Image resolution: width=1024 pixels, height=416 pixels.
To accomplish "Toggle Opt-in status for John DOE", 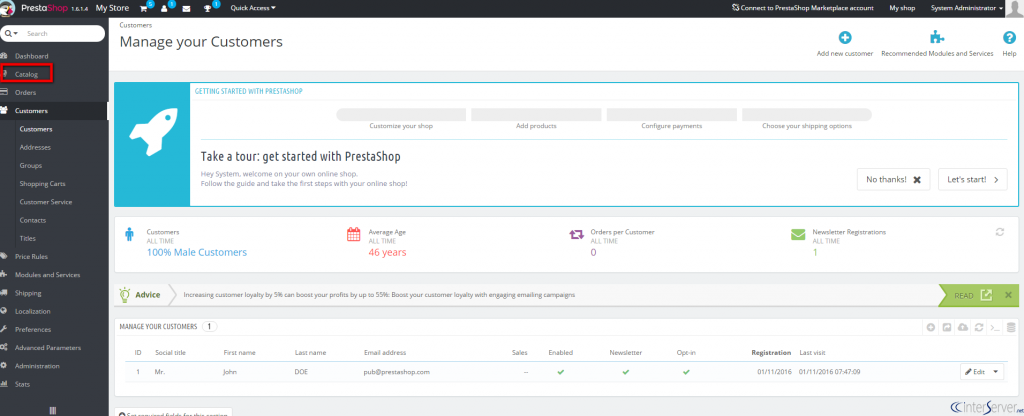I will tap(686, 372).
